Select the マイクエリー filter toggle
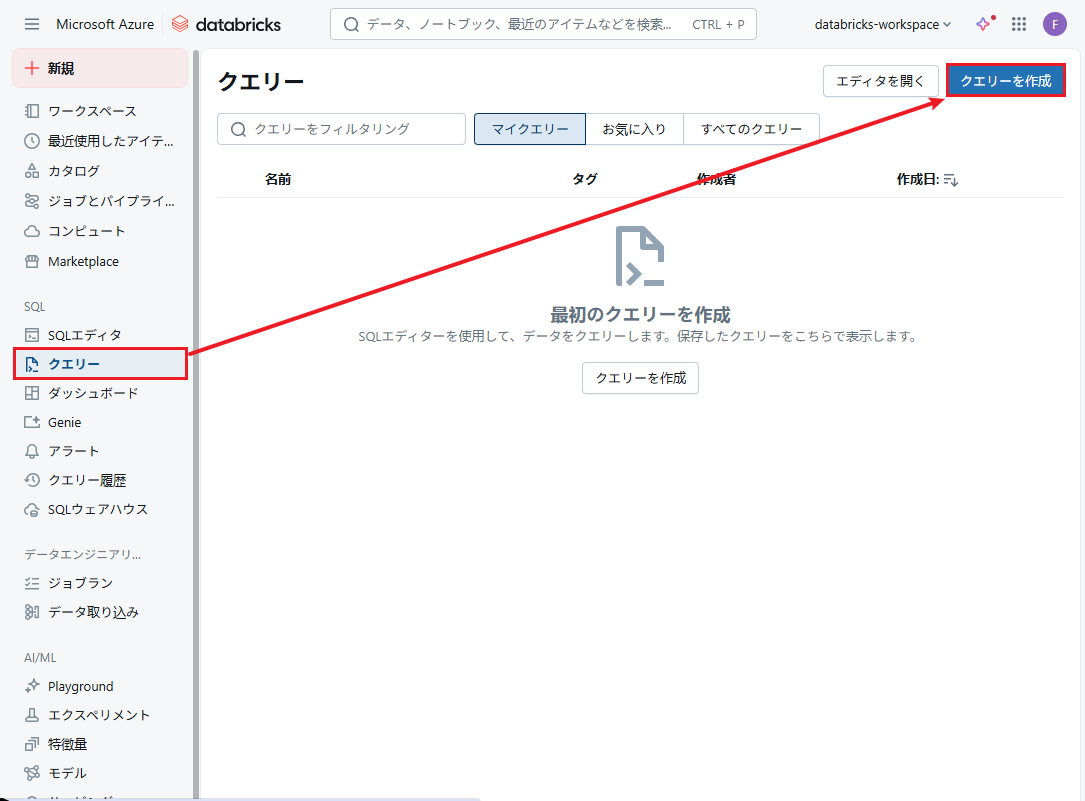Screen dimensions: 1085x801 point(530,129)
